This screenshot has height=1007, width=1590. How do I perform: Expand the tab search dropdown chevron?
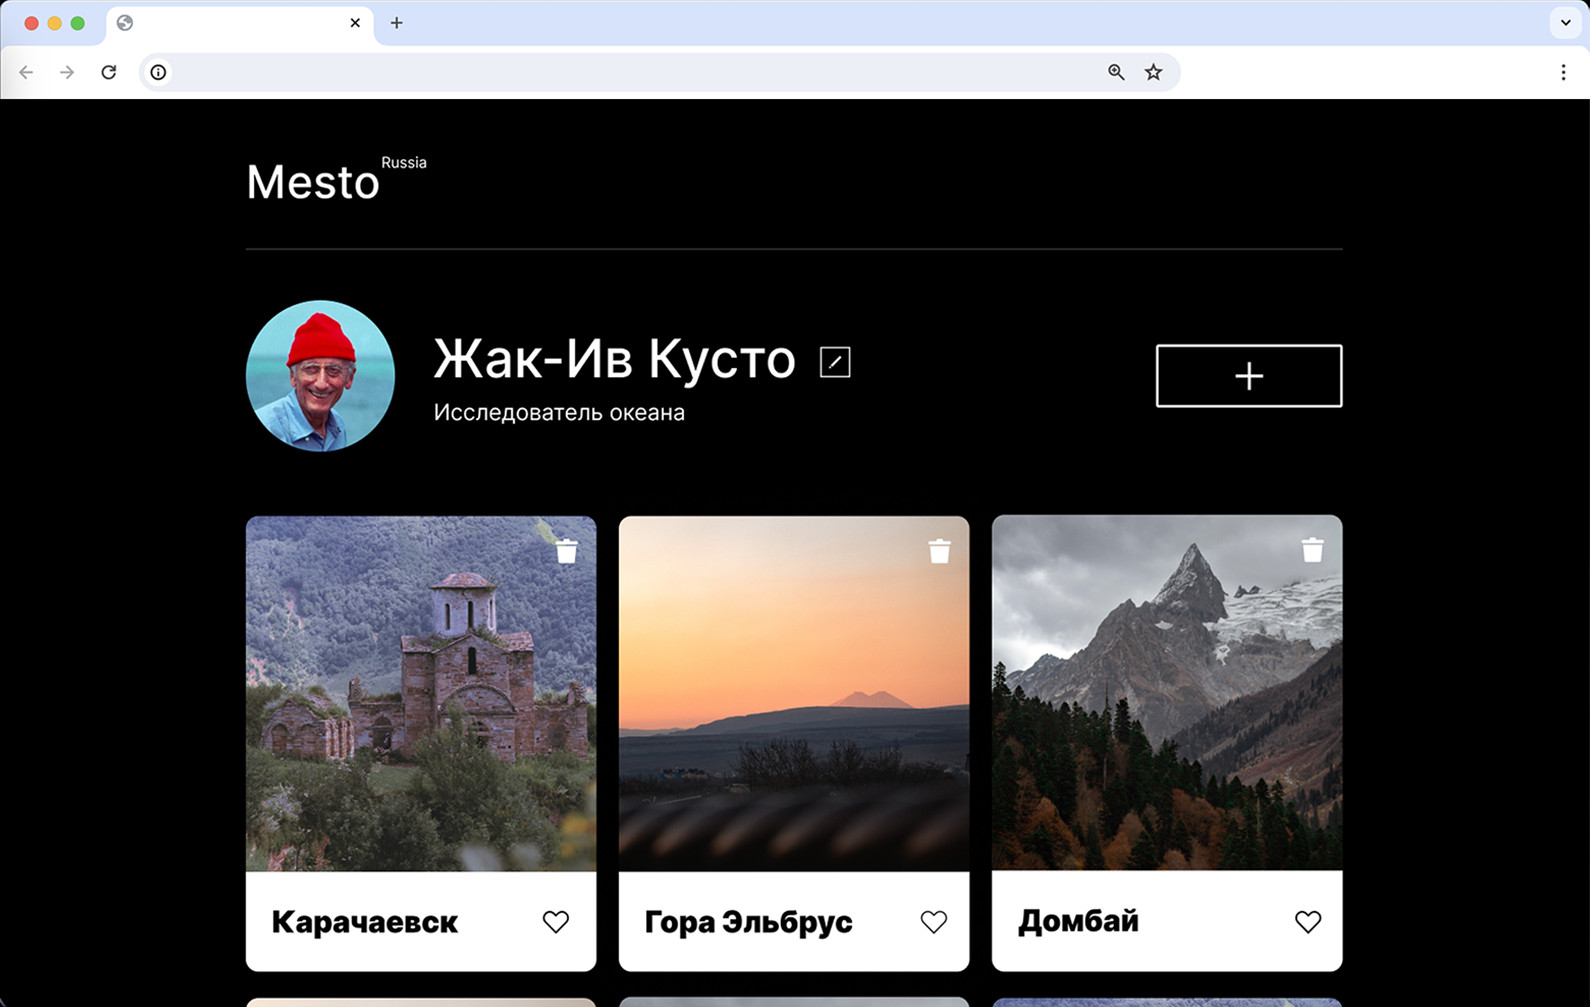pyautogui.click(x=1565, y=23)
